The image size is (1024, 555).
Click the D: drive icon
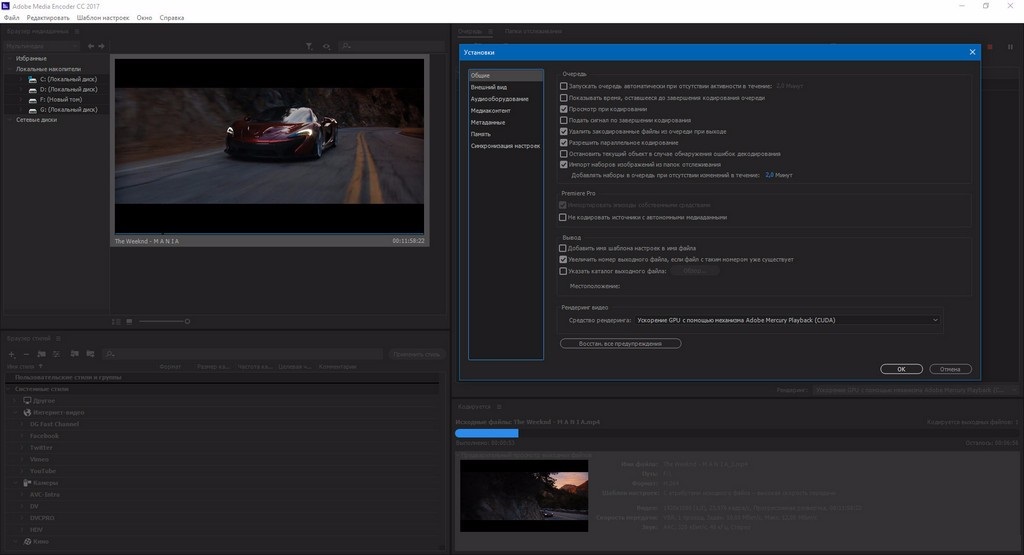33,89
